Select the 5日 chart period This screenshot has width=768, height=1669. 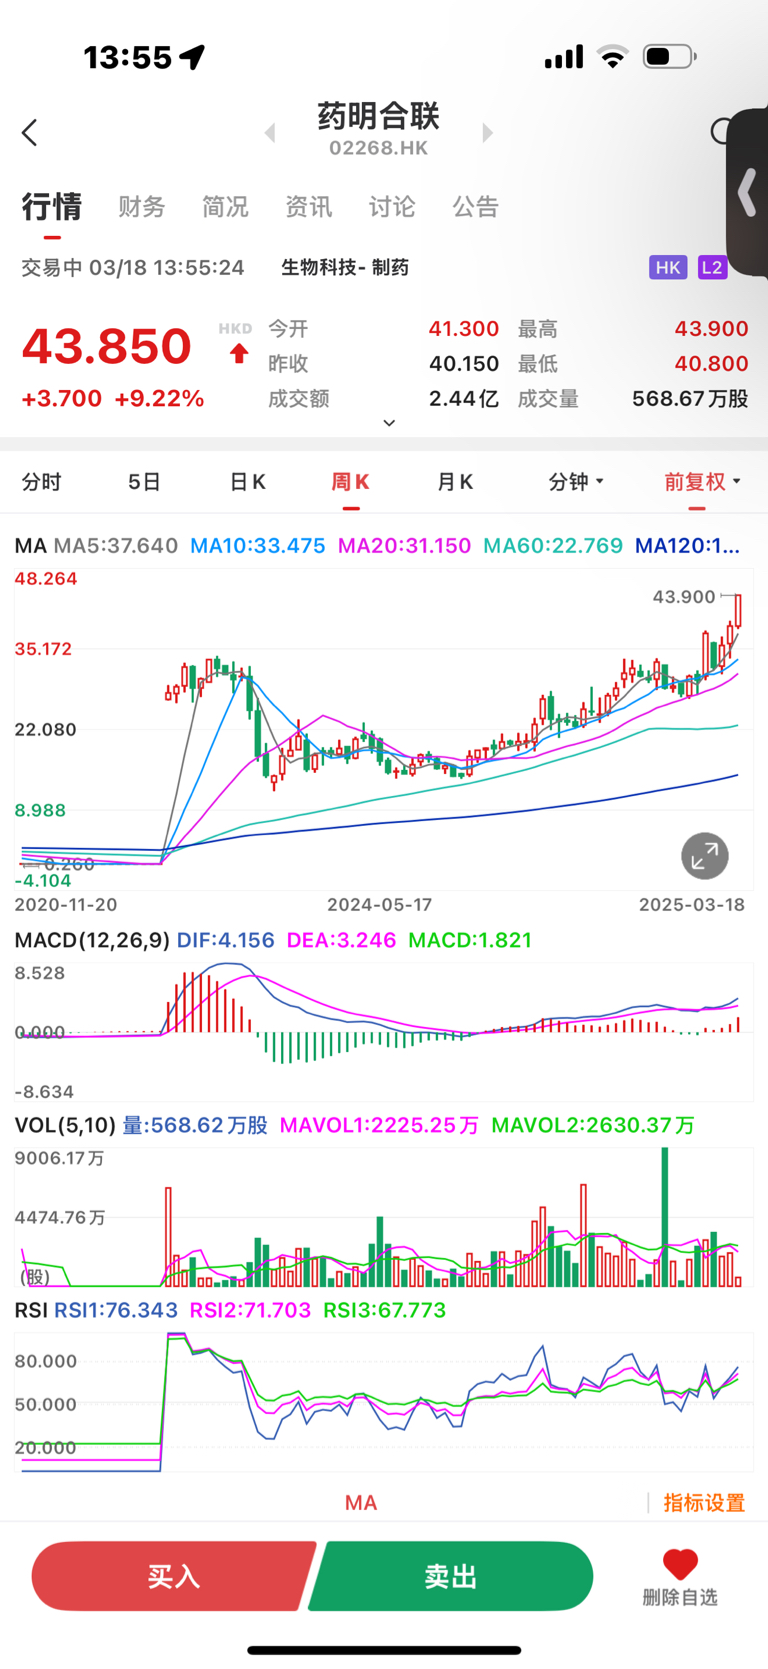click(x=144, y=482)
